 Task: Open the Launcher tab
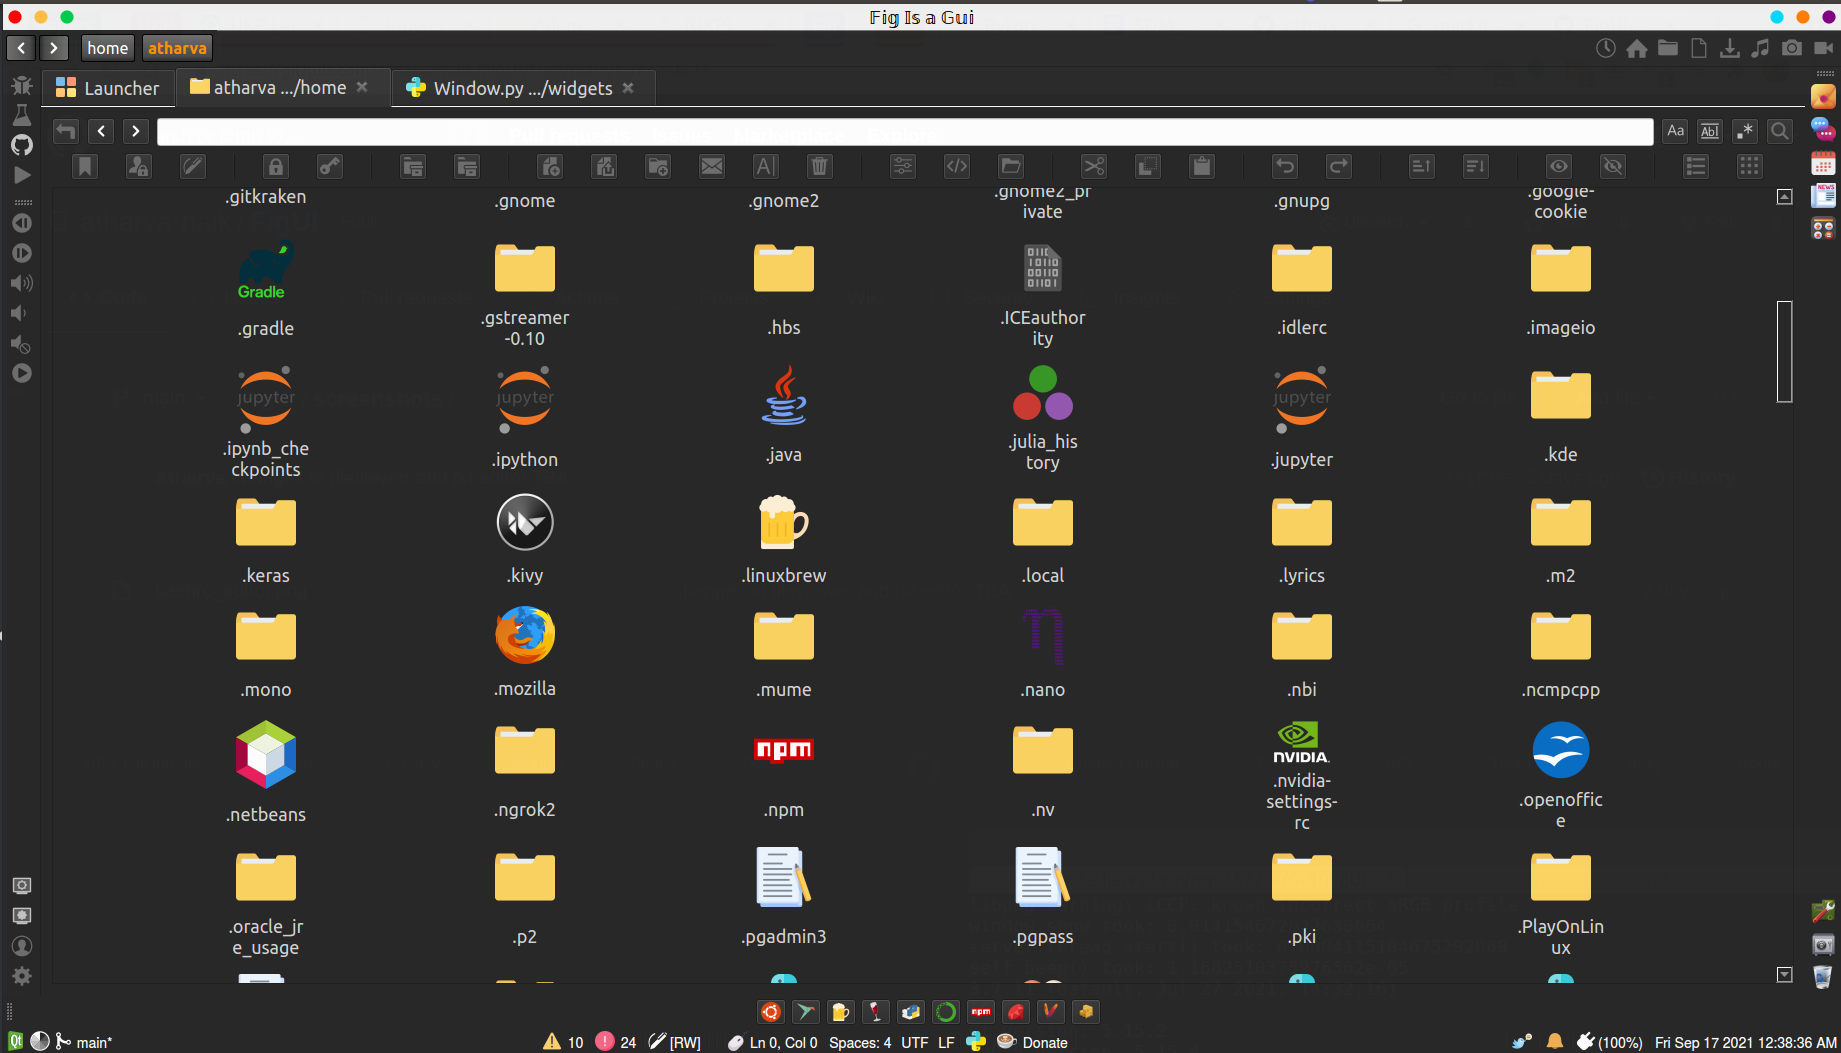pyautogui.click(x=108, y=88)
